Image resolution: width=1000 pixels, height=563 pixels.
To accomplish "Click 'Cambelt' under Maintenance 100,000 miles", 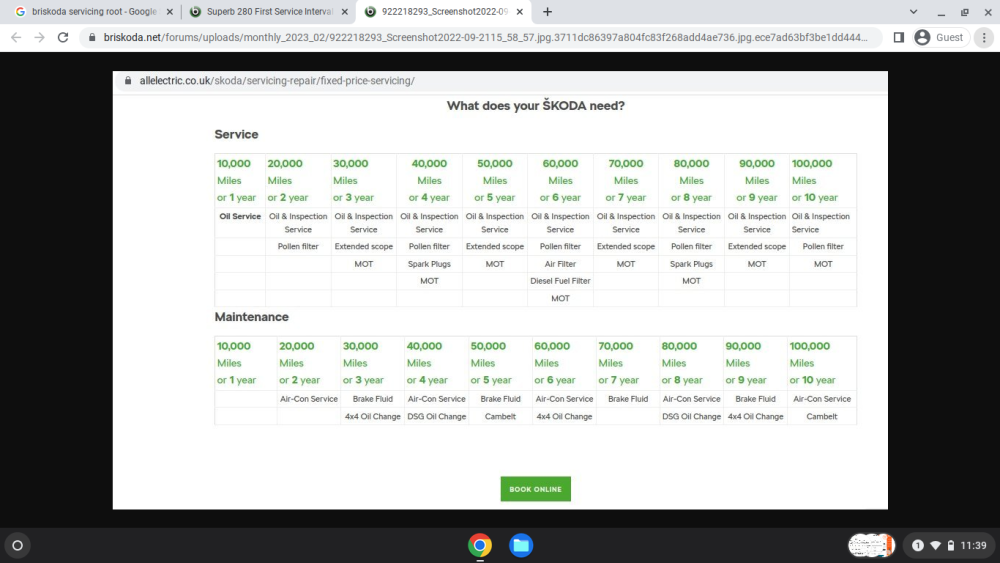I will point(821,416).
